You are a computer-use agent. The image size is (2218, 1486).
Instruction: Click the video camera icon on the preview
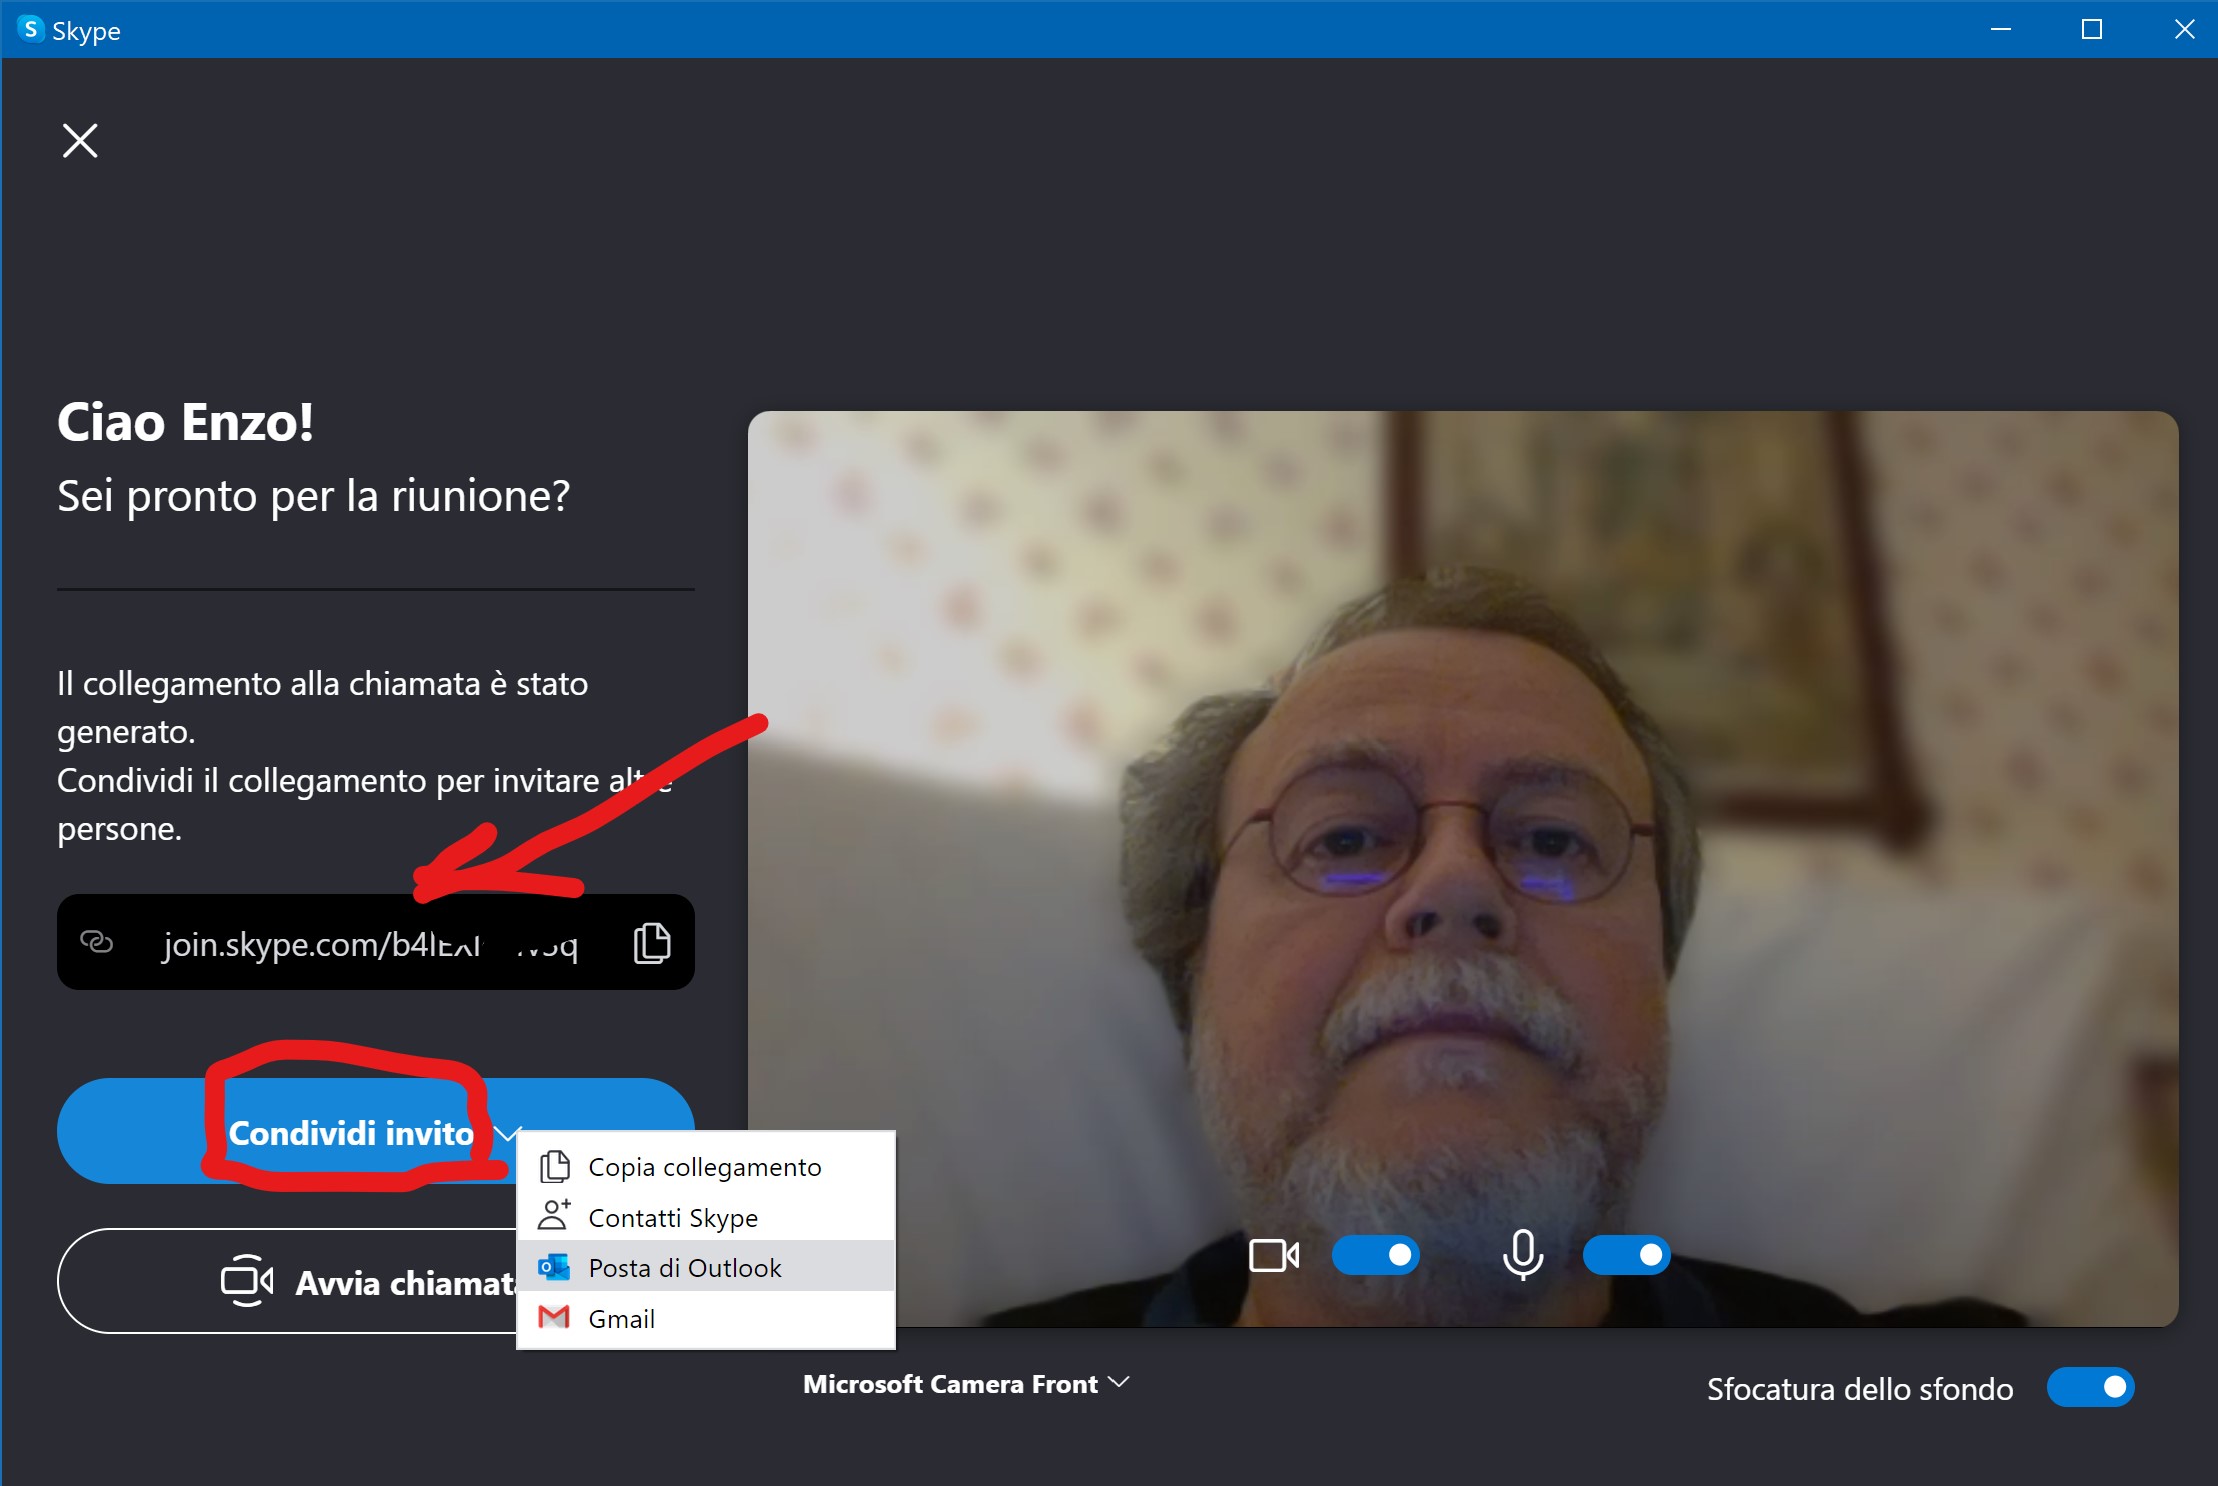[x=1274, y=1255]
